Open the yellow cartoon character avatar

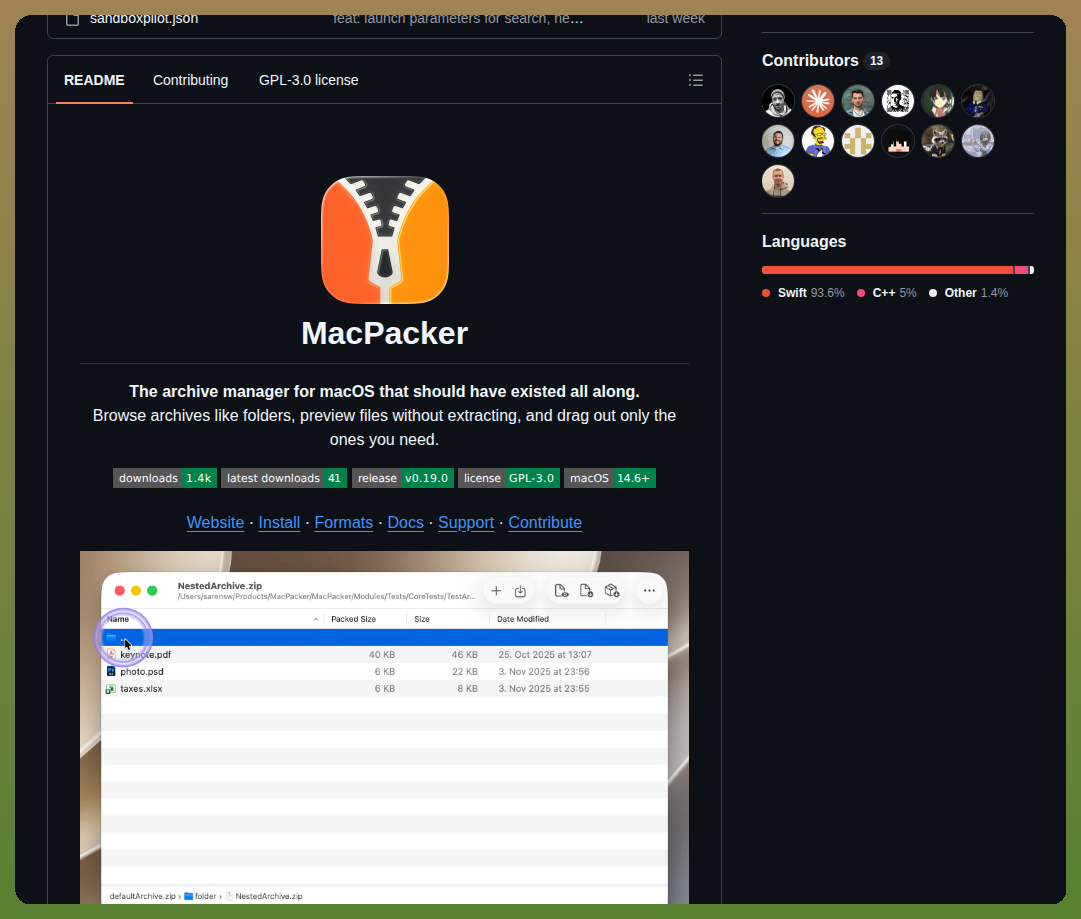[818, 141]
